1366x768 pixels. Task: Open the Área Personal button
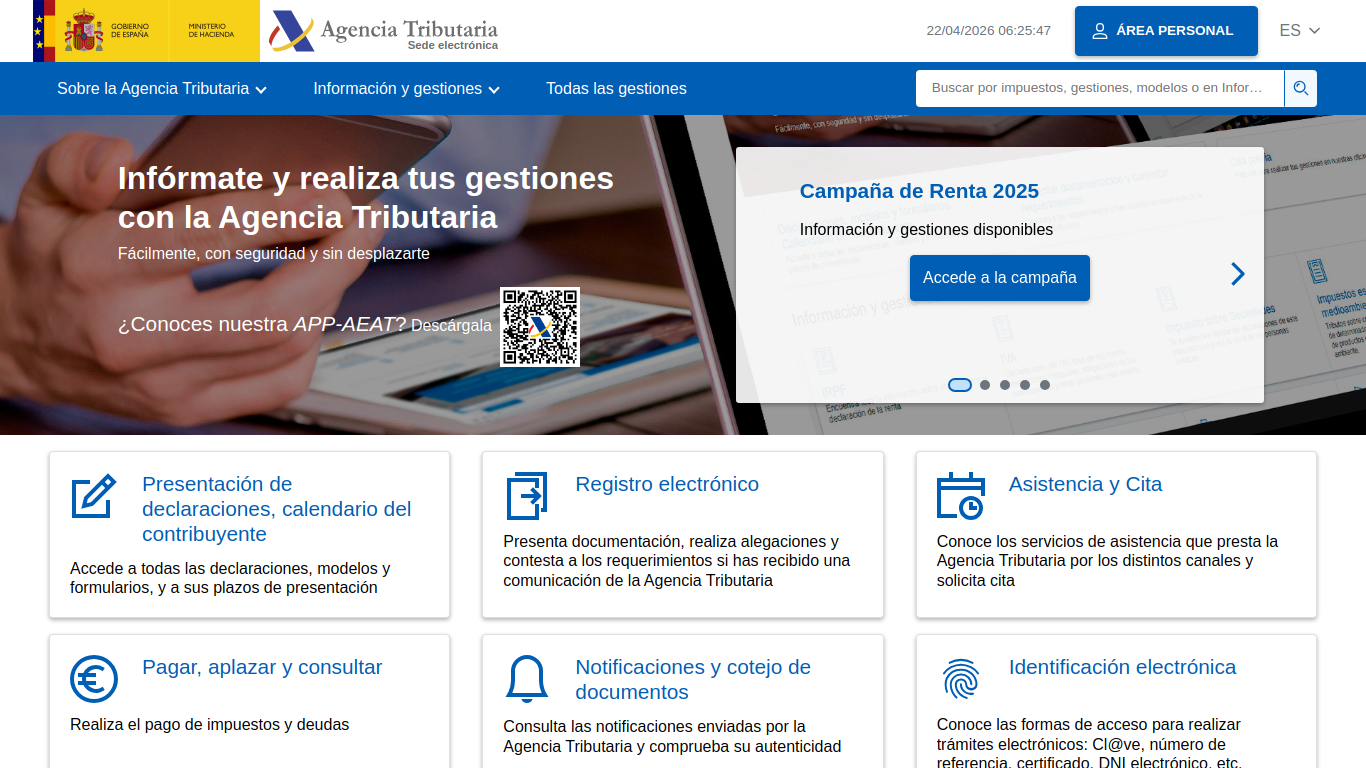1166,31
